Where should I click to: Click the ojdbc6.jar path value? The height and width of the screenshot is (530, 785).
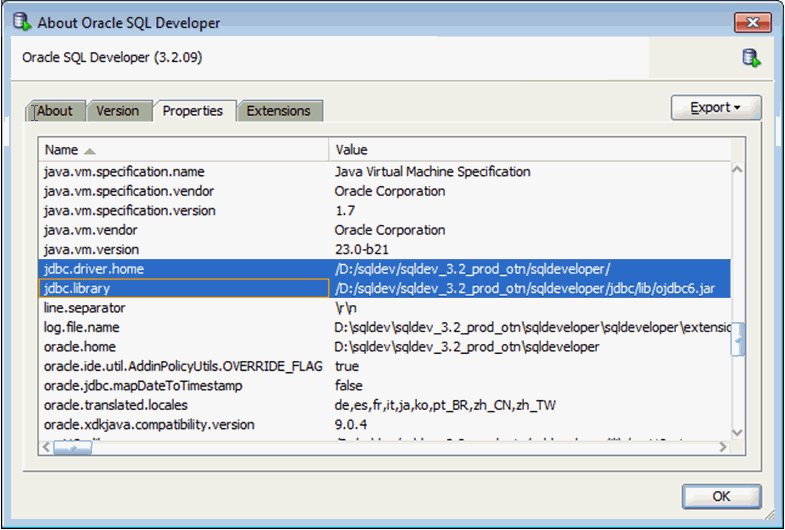(x=525, y=289)
